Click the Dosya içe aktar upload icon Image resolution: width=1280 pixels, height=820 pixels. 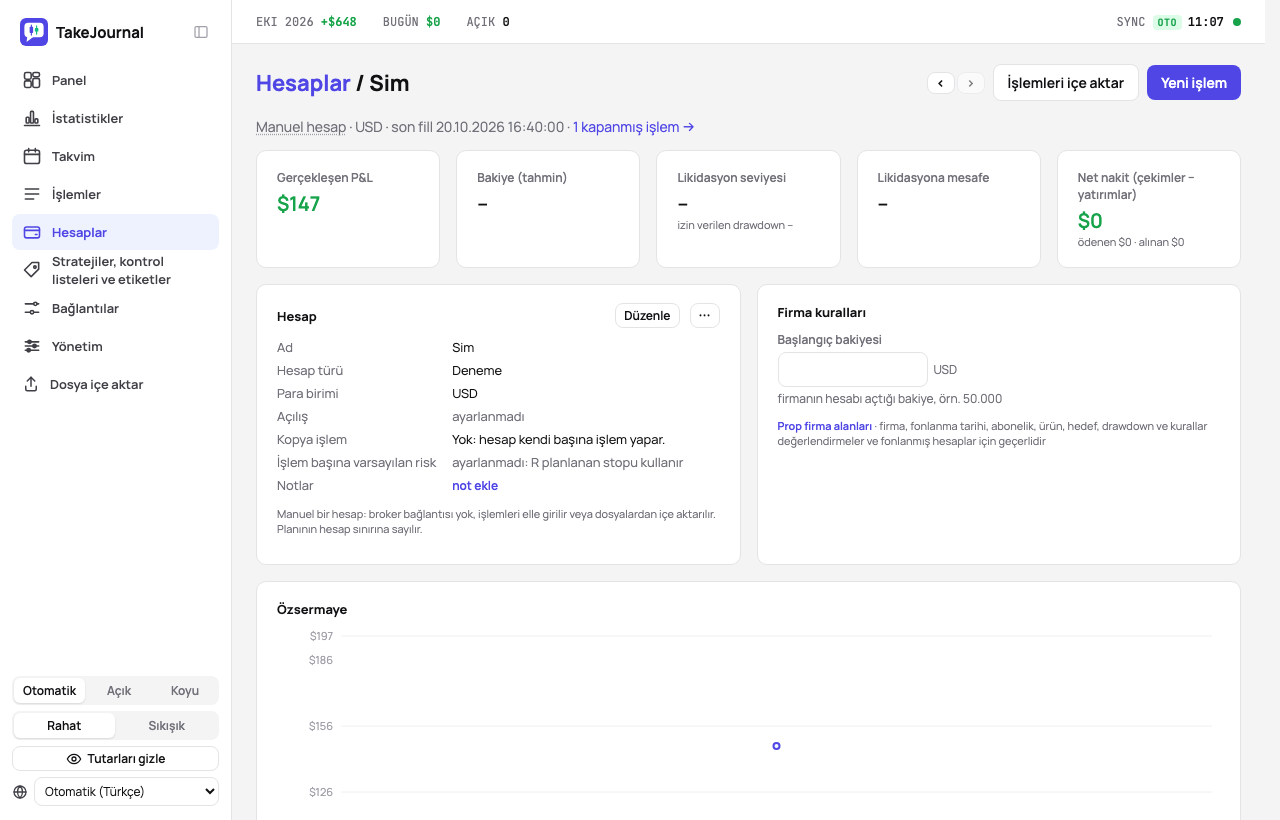click(31, 384)
